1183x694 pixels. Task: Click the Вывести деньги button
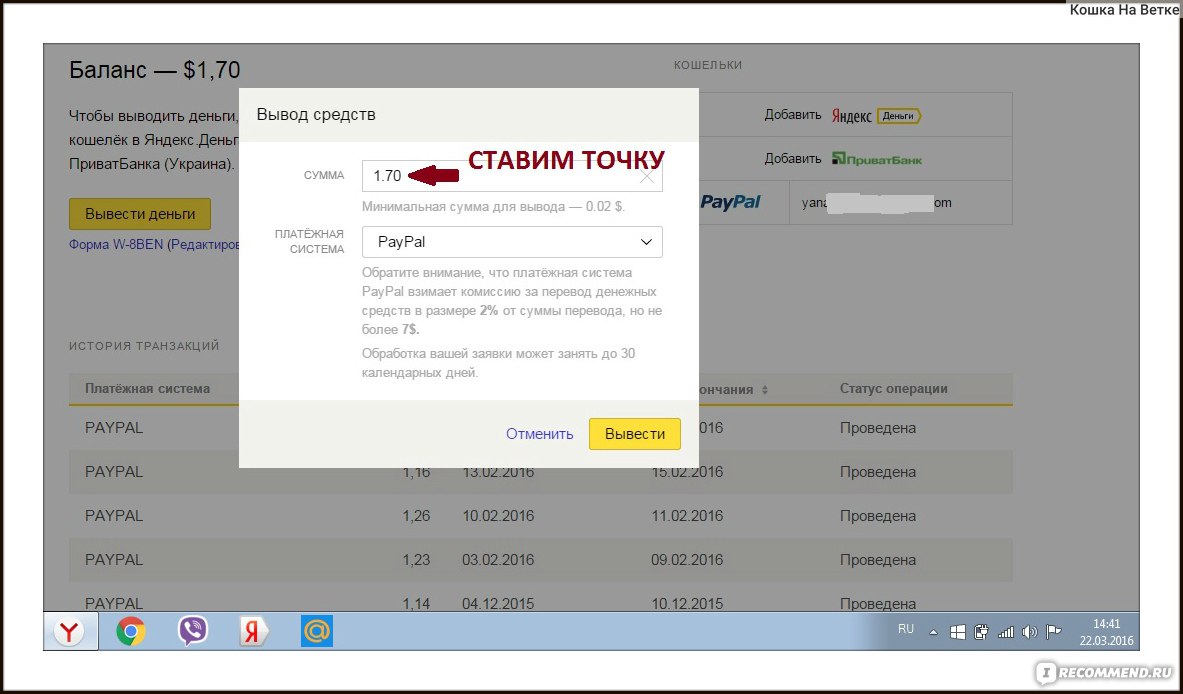click(x=140, y=213)
